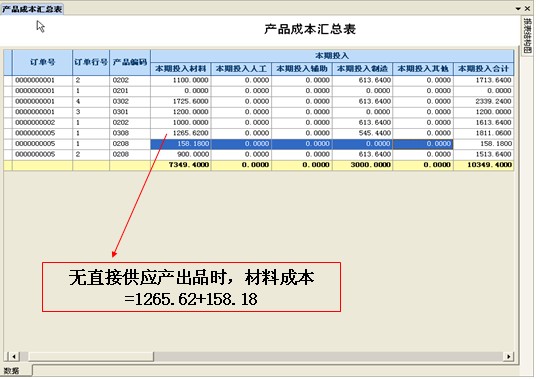This screenshot has width=536, height=379.
Task: Click the total cell showing 10349.4000
Action: point(484,165)
